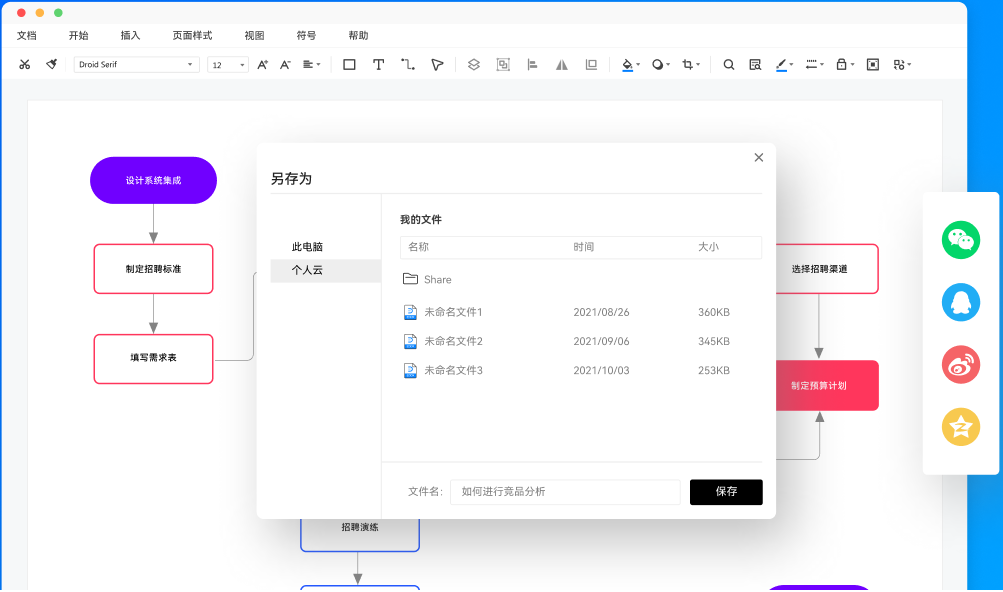Select the Format Painter icon
The height and width of the screenshot is (592, 1003).
[x=51, y=63]
